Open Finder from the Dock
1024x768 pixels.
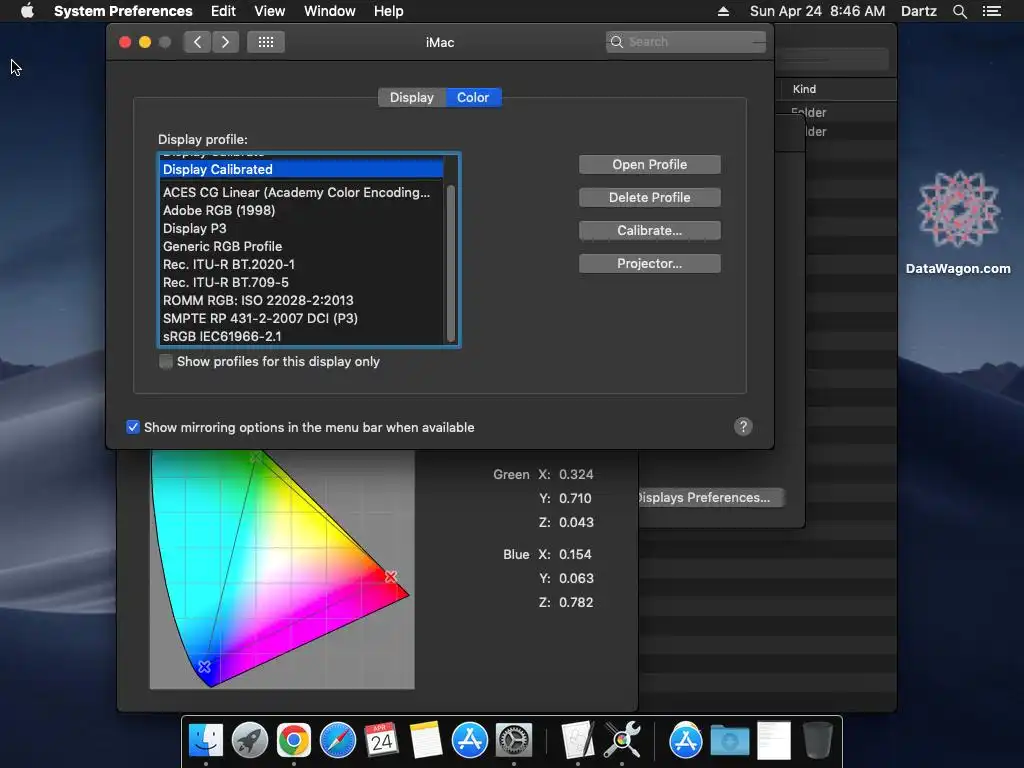pyautogui.click(x=206, y=740)
